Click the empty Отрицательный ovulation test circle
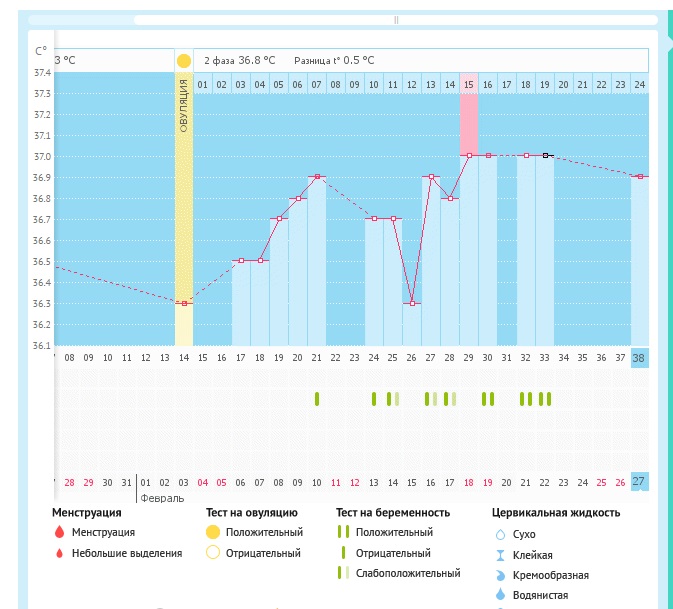This screenshot has height=609, width=673. [x=212, y=553]
